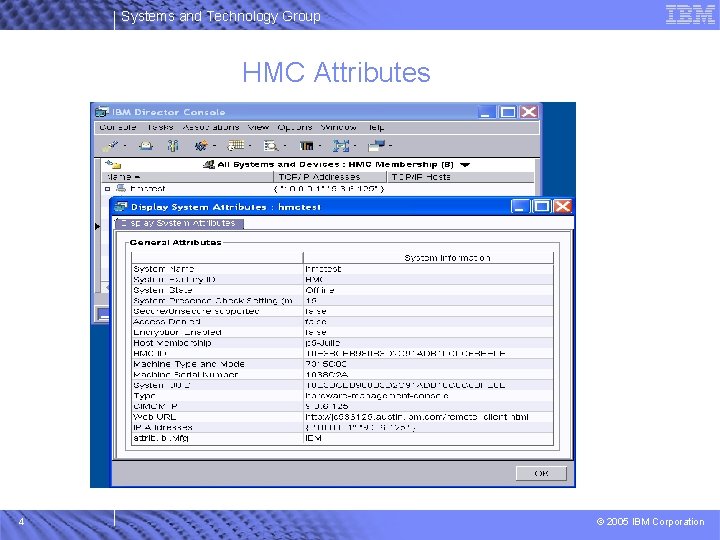Image resolution: width=720 pixels, height=540 pixels.
Task: Open the Tasks menu
Action: (x=160, y=127)
